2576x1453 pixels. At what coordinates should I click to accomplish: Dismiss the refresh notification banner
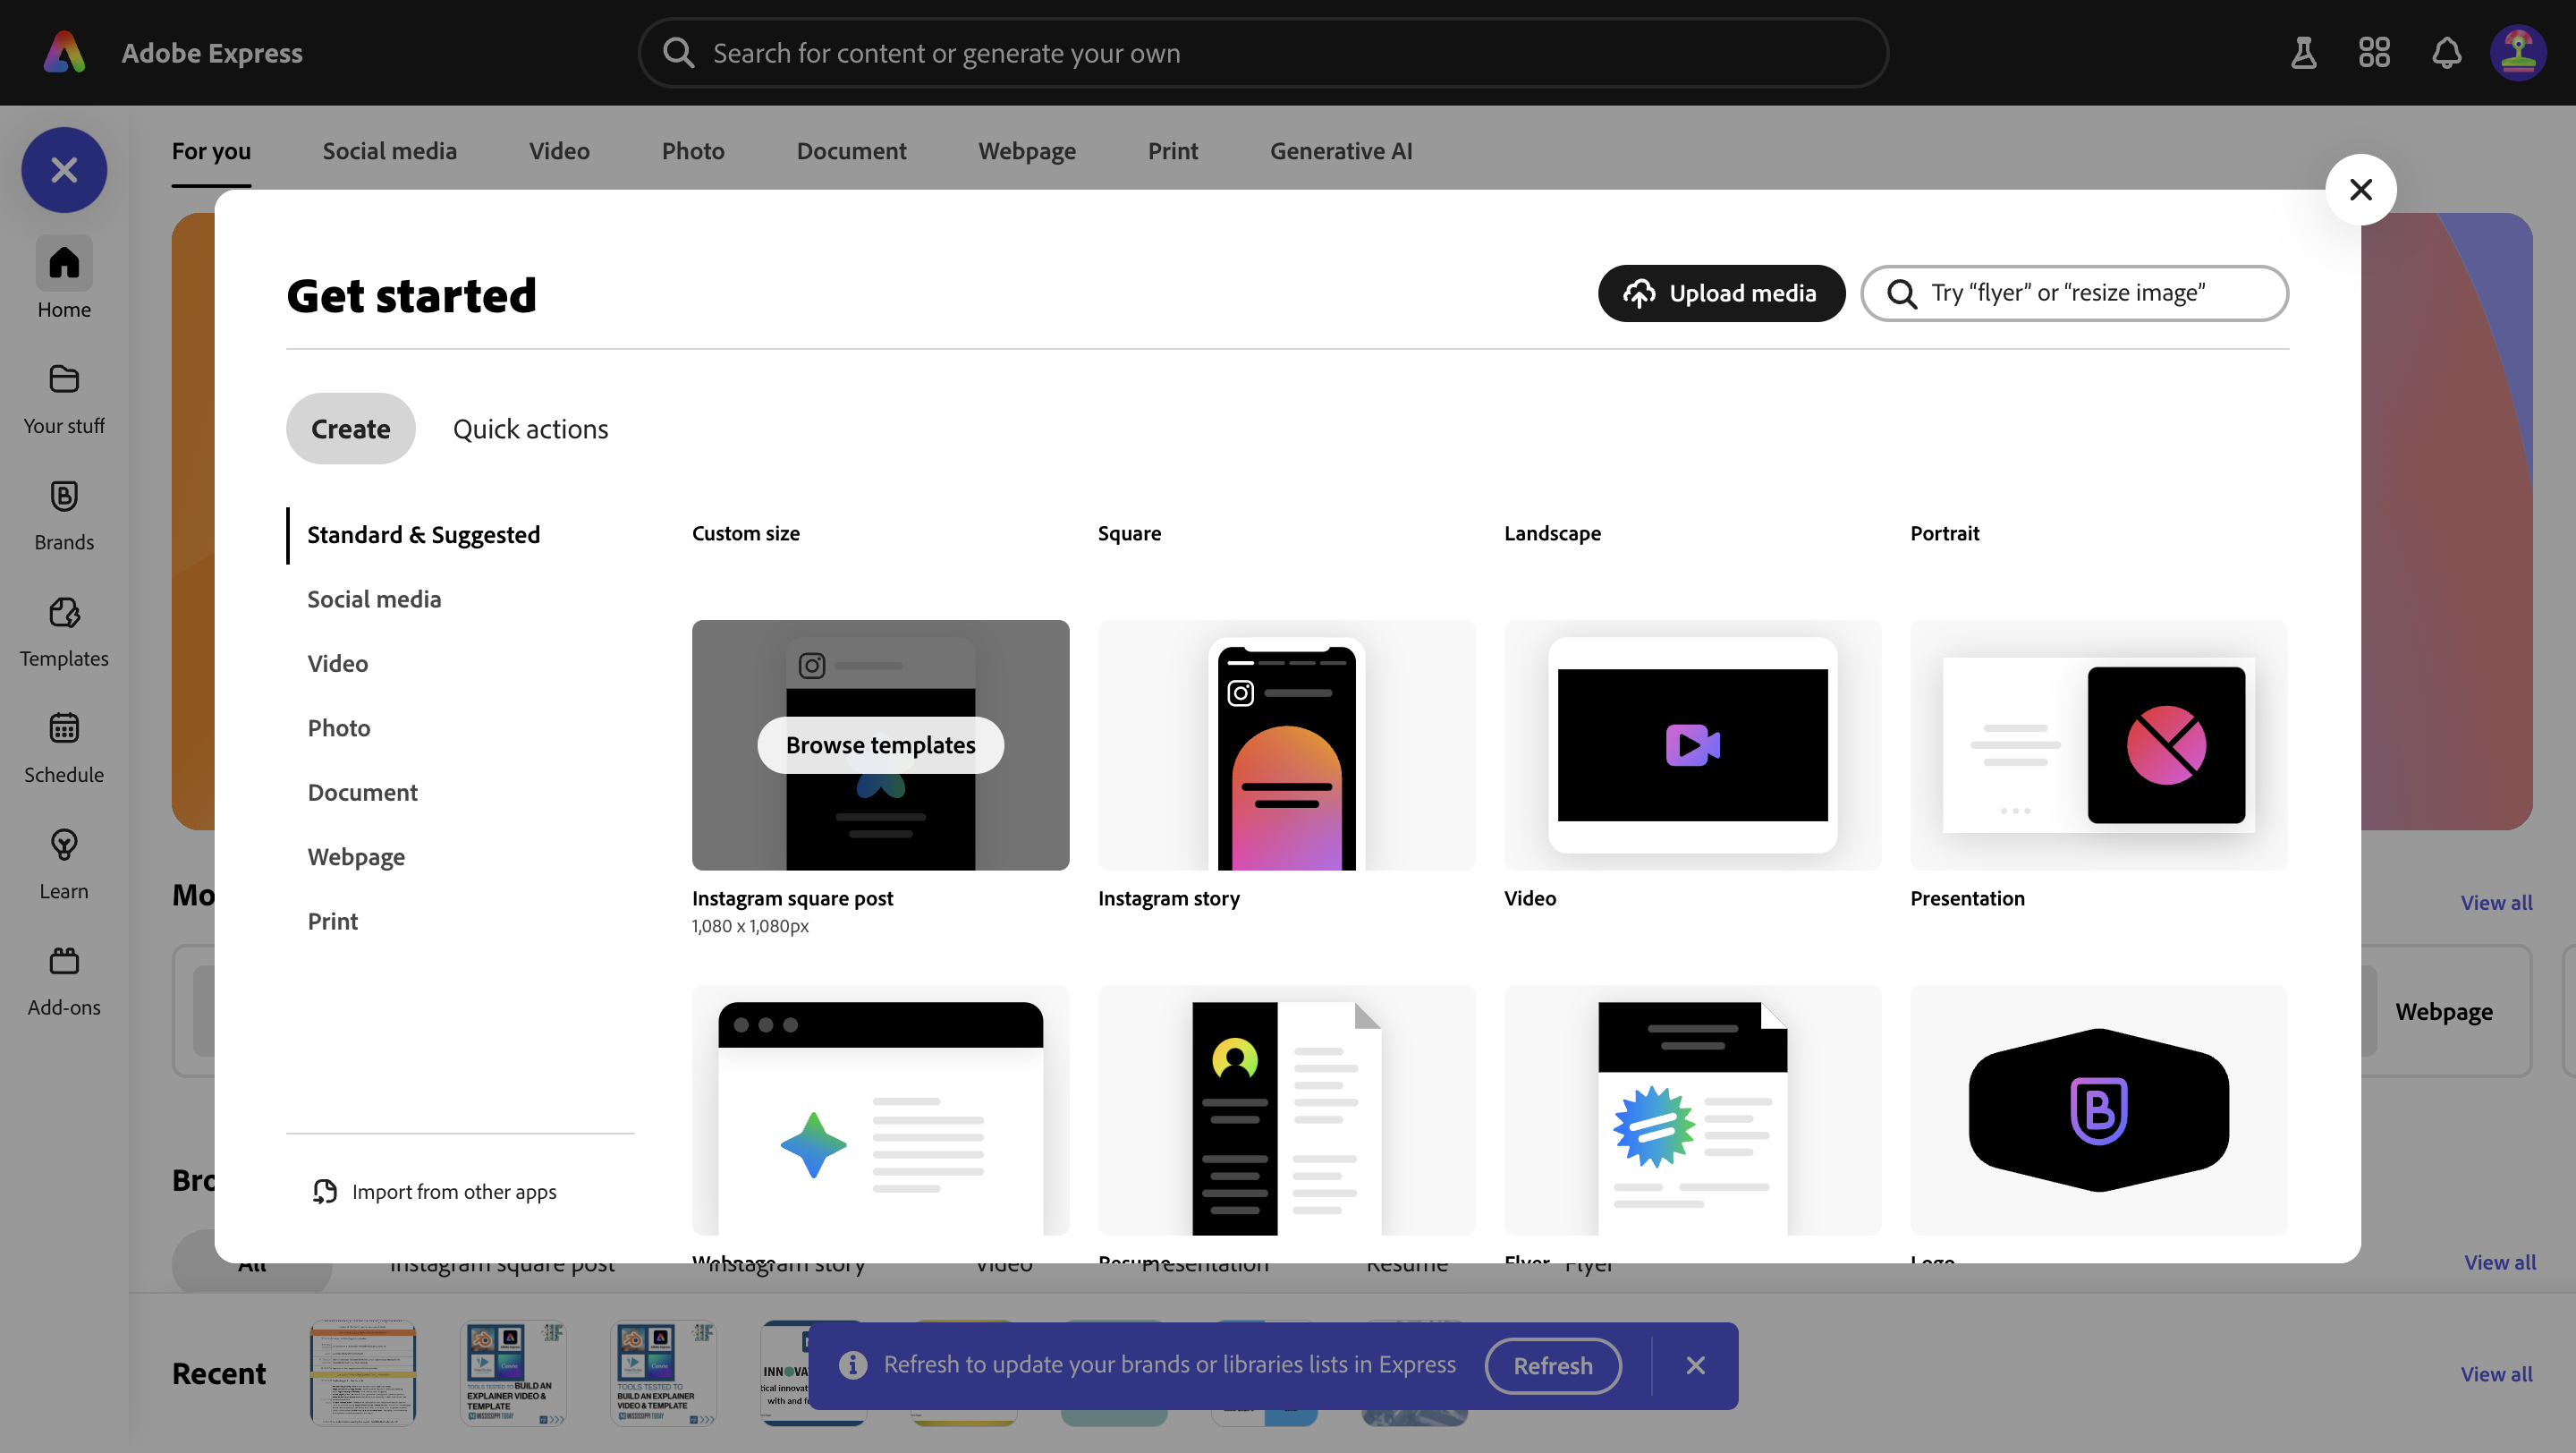click(x=1696, y=1366)
